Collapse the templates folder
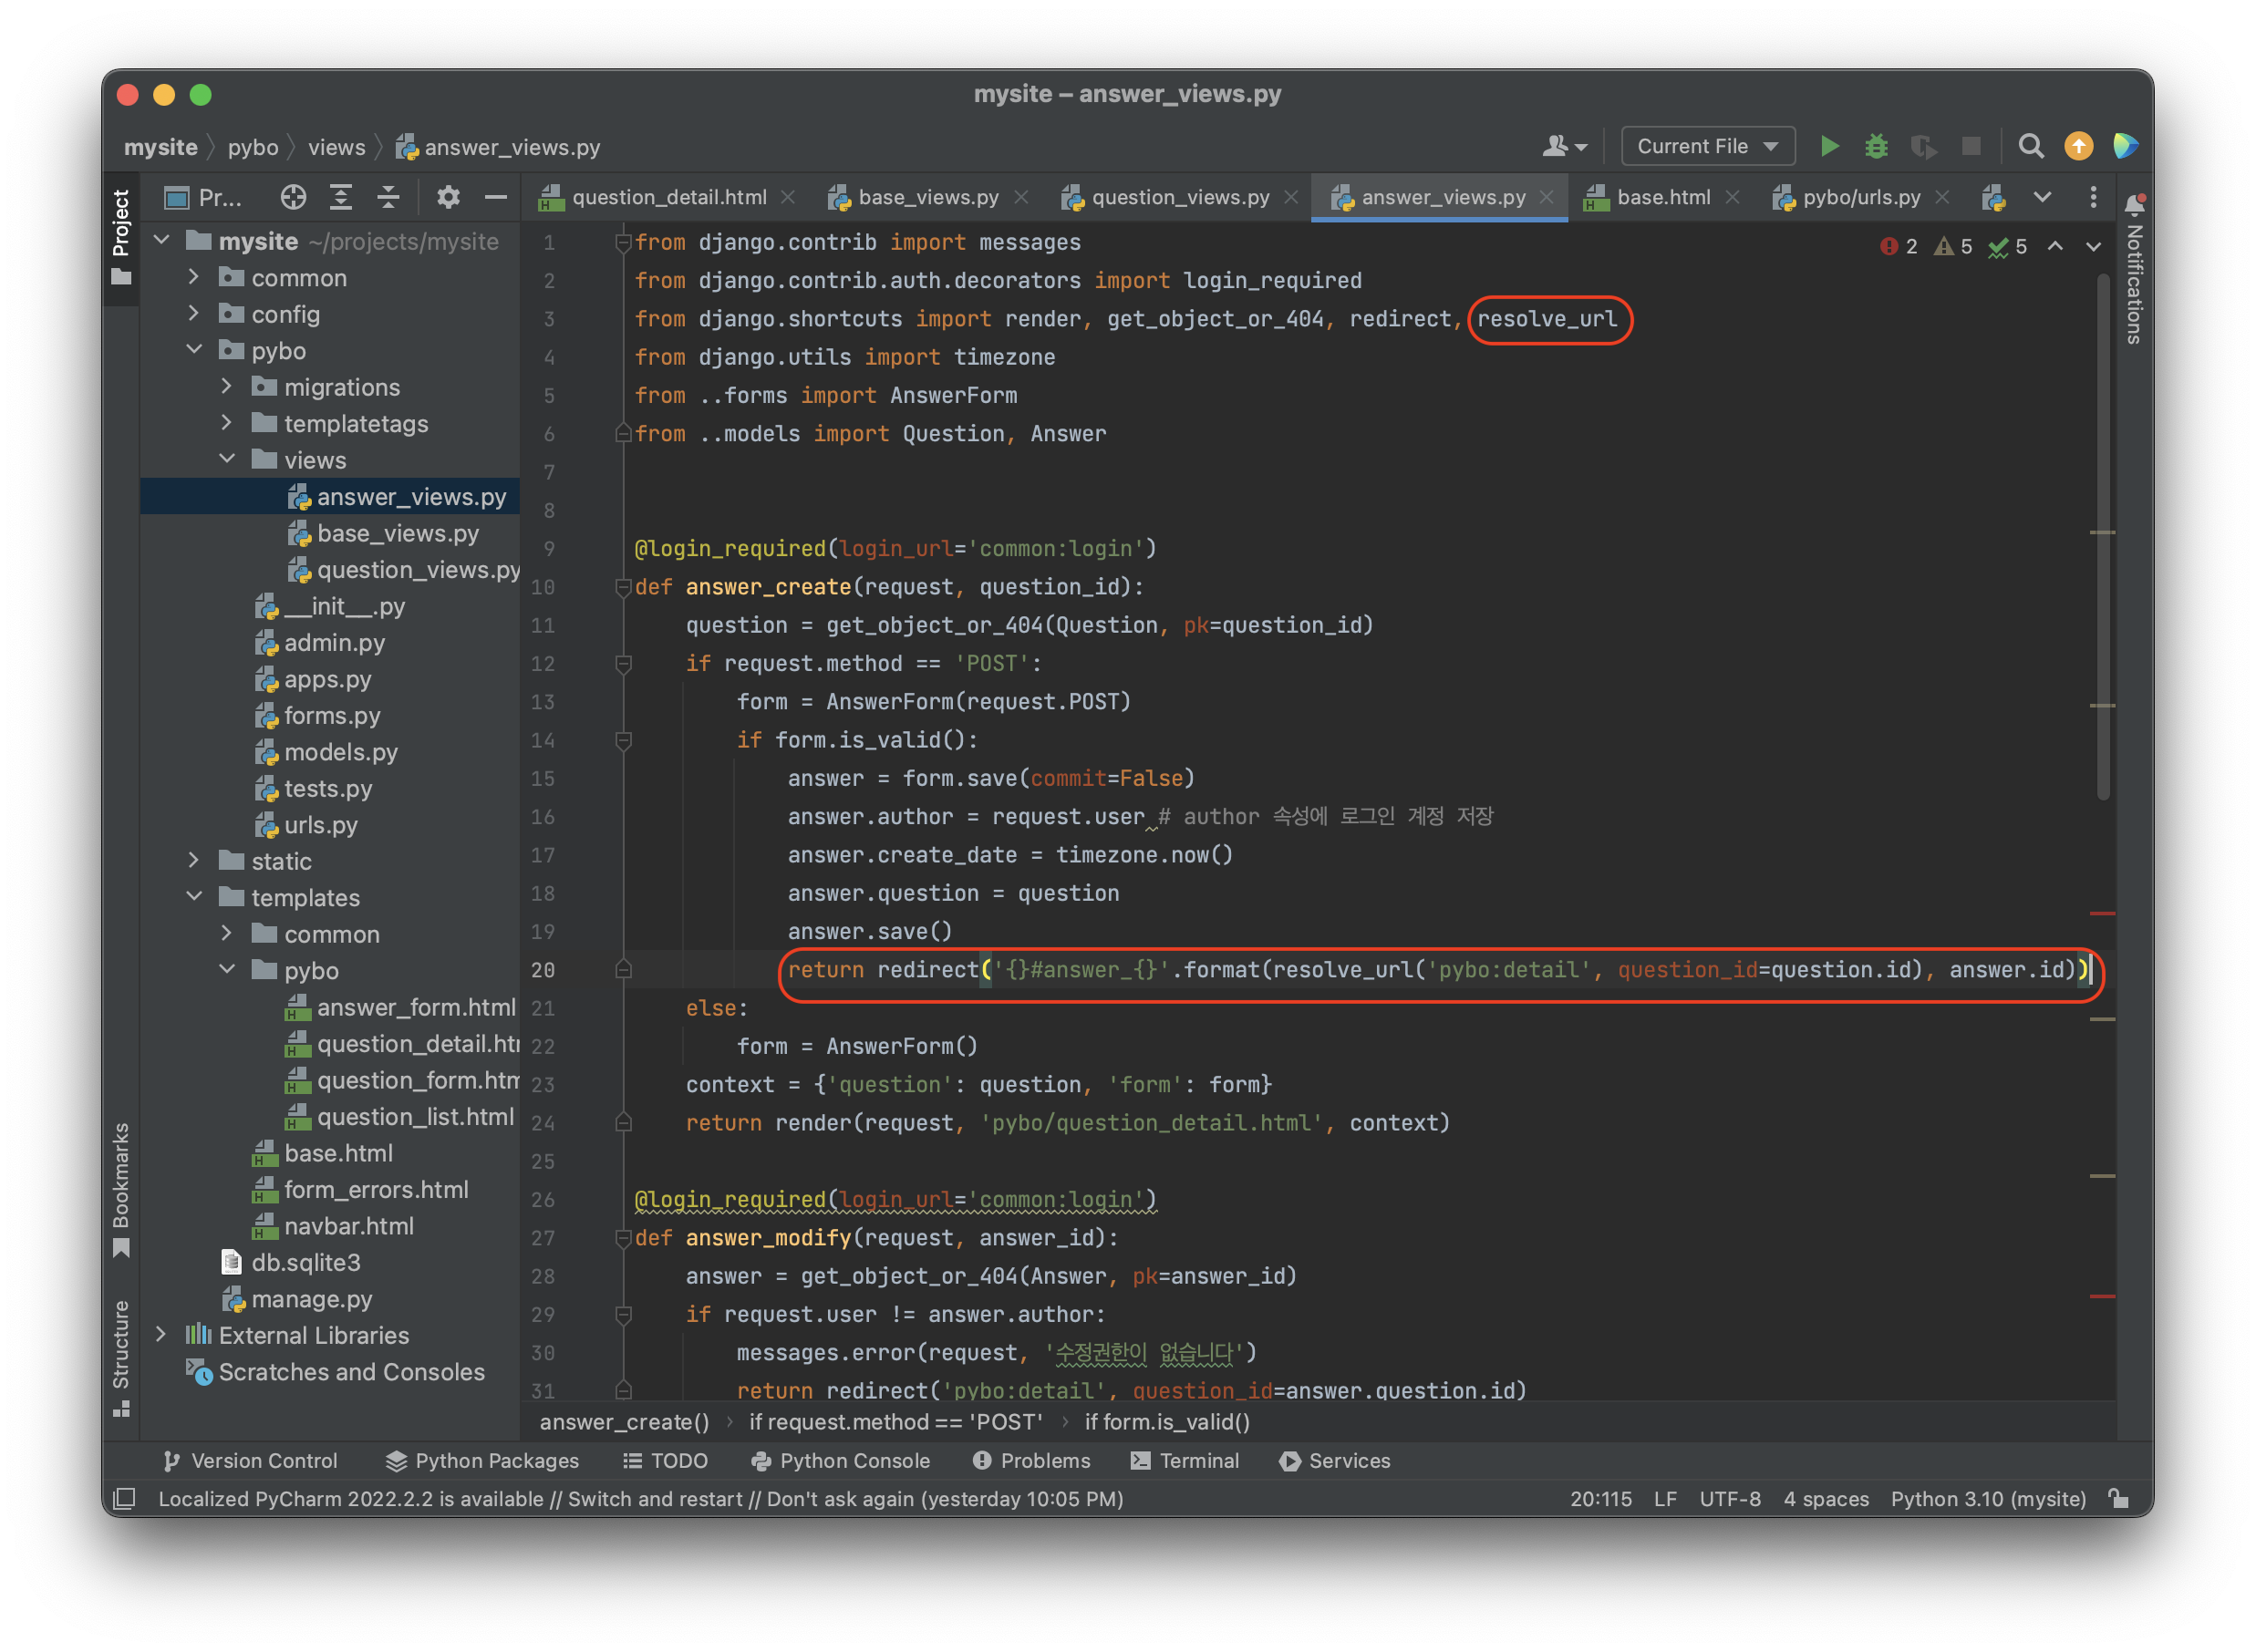Screen dimensions: 2256x1652 tap(194, 897)
